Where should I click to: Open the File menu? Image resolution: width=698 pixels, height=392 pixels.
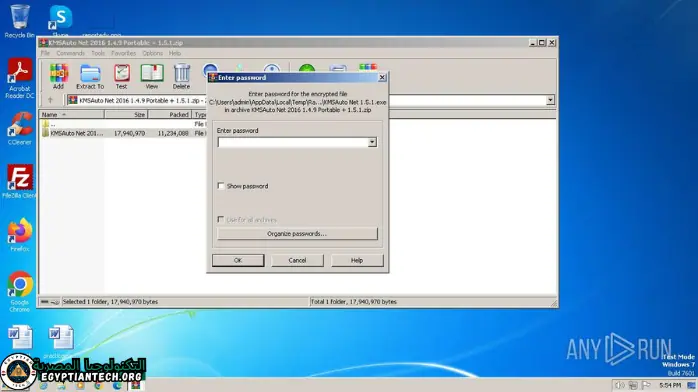[45, 53]
